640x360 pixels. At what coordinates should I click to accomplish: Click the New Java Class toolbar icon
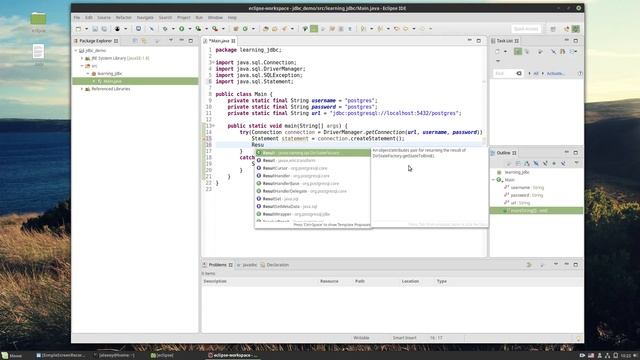click(x=245, y=29)
